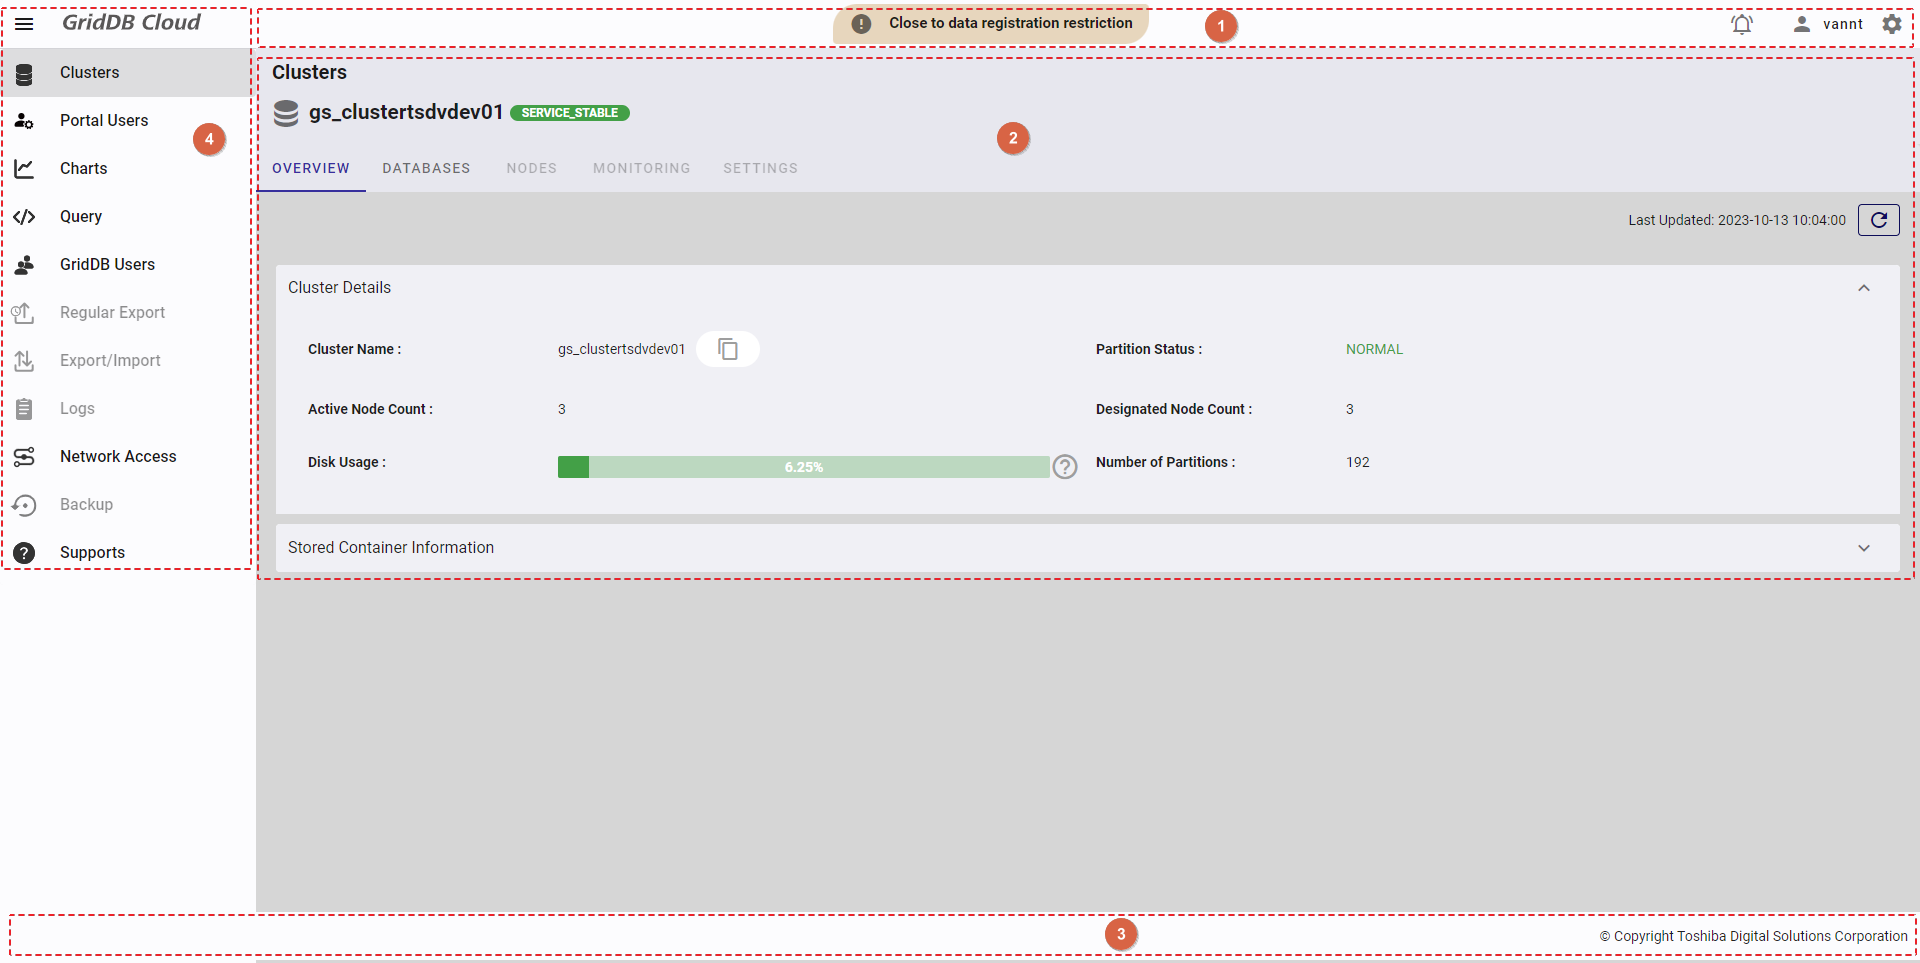
Task: Click the Active Node Count label
Action: [x=370, y=409]
